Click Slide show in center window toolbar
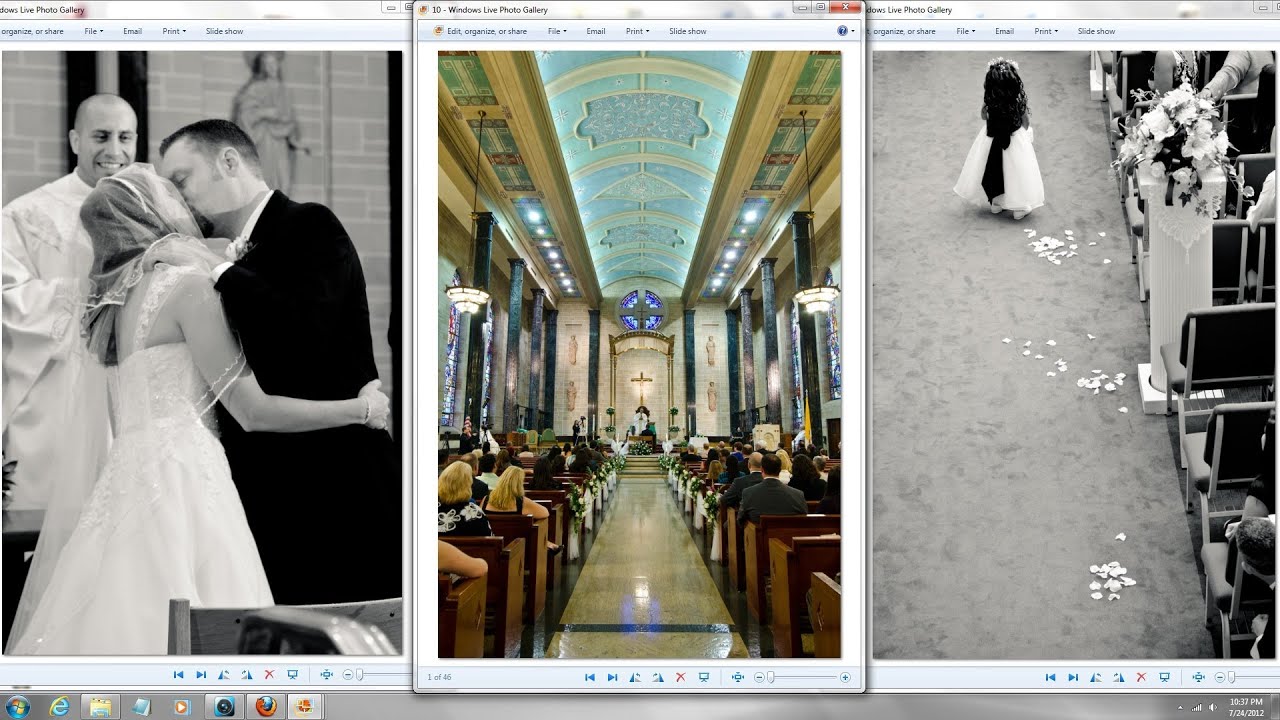 [688, 31]
